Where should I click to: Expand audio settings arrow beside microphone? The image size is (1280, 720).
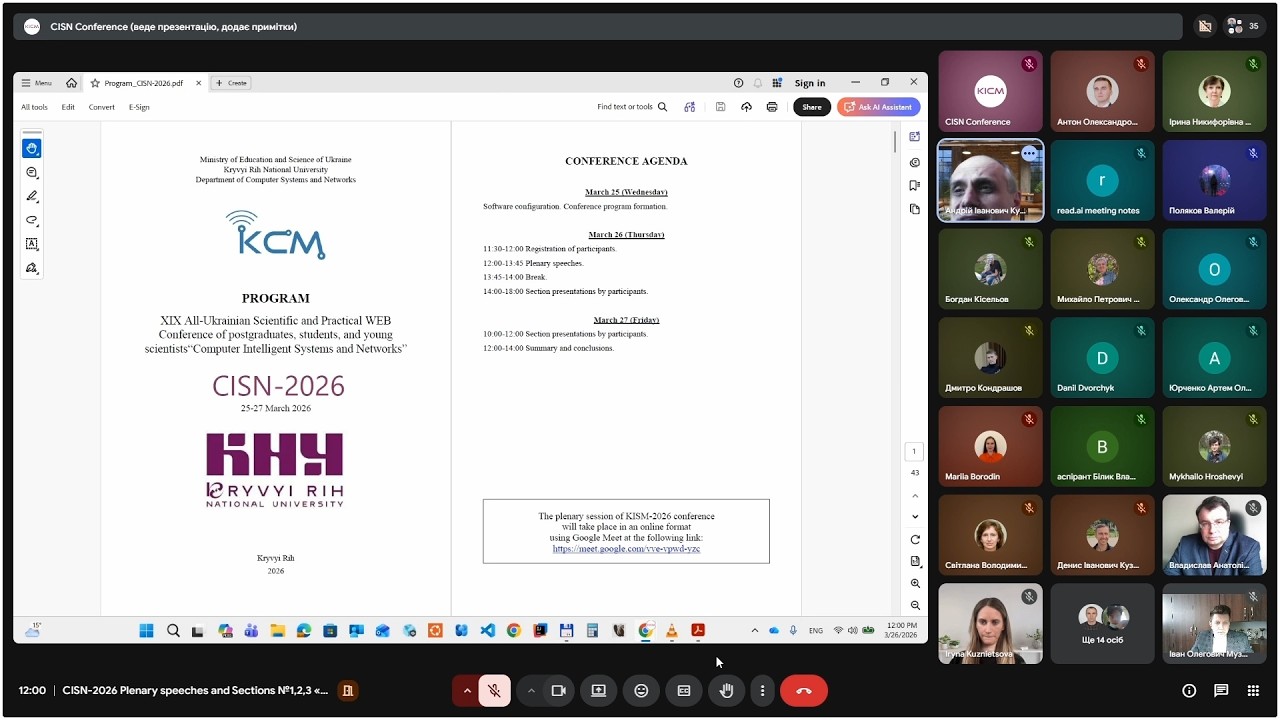pos(466,690)
